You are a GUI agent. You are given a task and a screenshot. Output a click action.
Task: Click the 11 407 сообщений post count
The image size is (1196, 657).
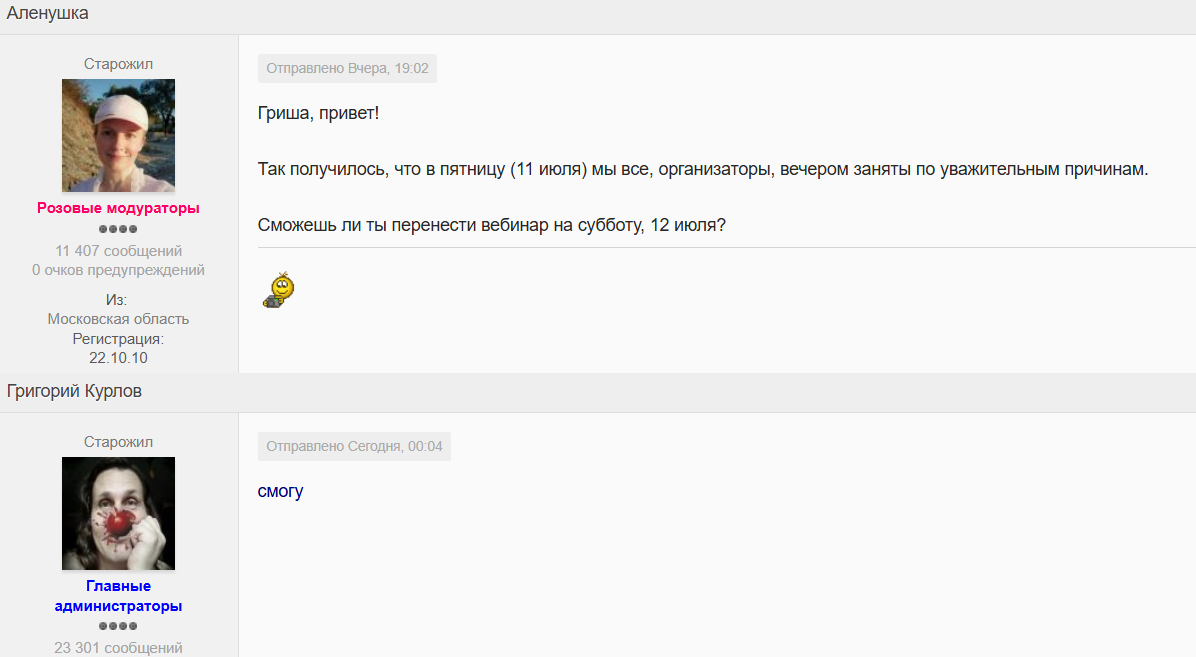(x=118, y=251)
